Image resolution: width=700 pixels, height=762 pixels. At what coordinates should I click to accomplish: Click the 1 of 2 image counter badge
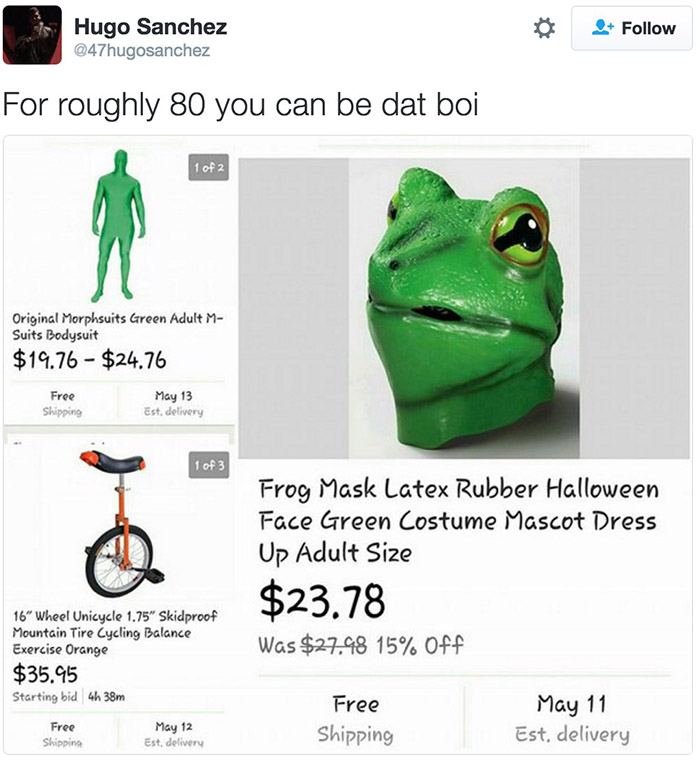click(209, 168)
